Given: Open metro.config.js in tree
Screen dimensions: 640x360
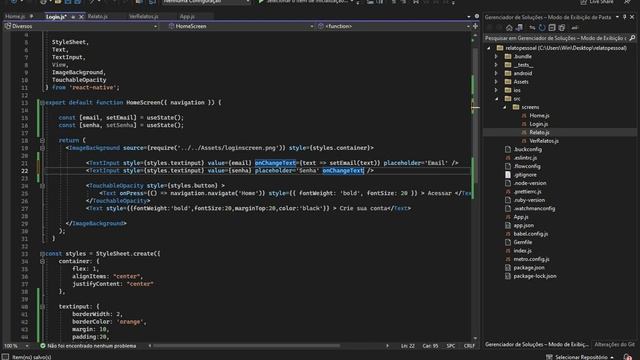Looking at the screenshot, I should [x=531, y=259].
